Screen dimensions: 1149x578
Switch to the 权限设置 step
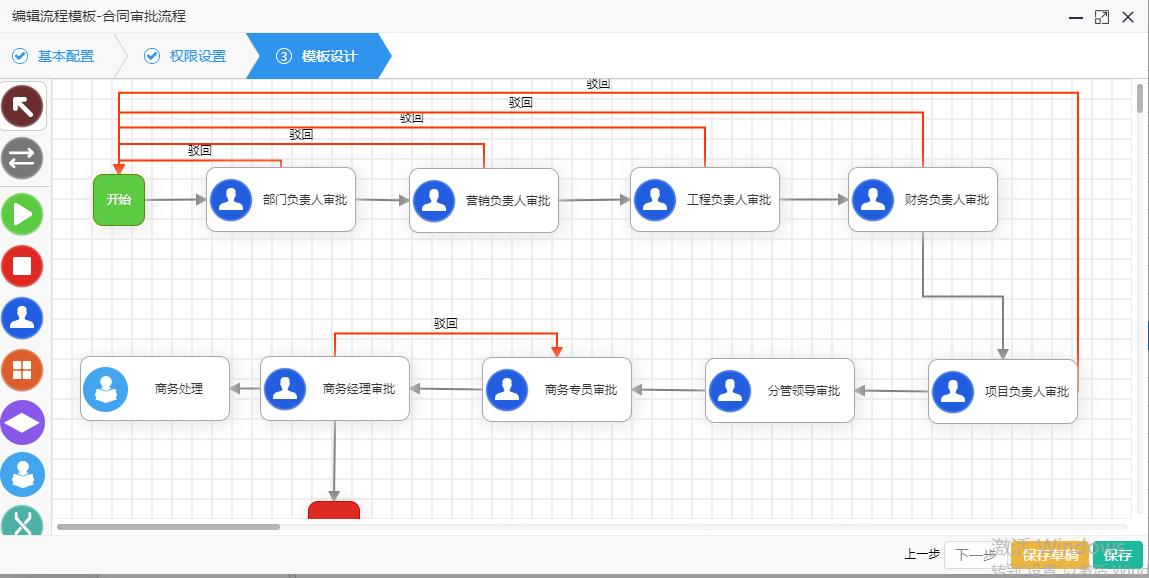[x=186, y=56]
